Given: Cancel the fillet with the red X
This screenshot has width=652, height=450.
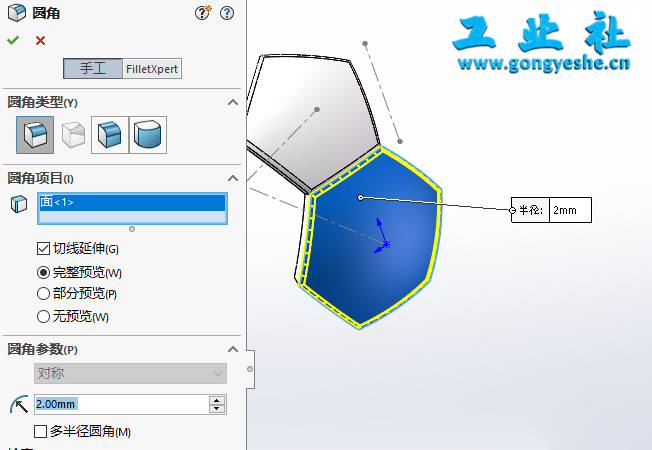Looking at the screenshot, I should pyautogui.click(x=40, y=40).
